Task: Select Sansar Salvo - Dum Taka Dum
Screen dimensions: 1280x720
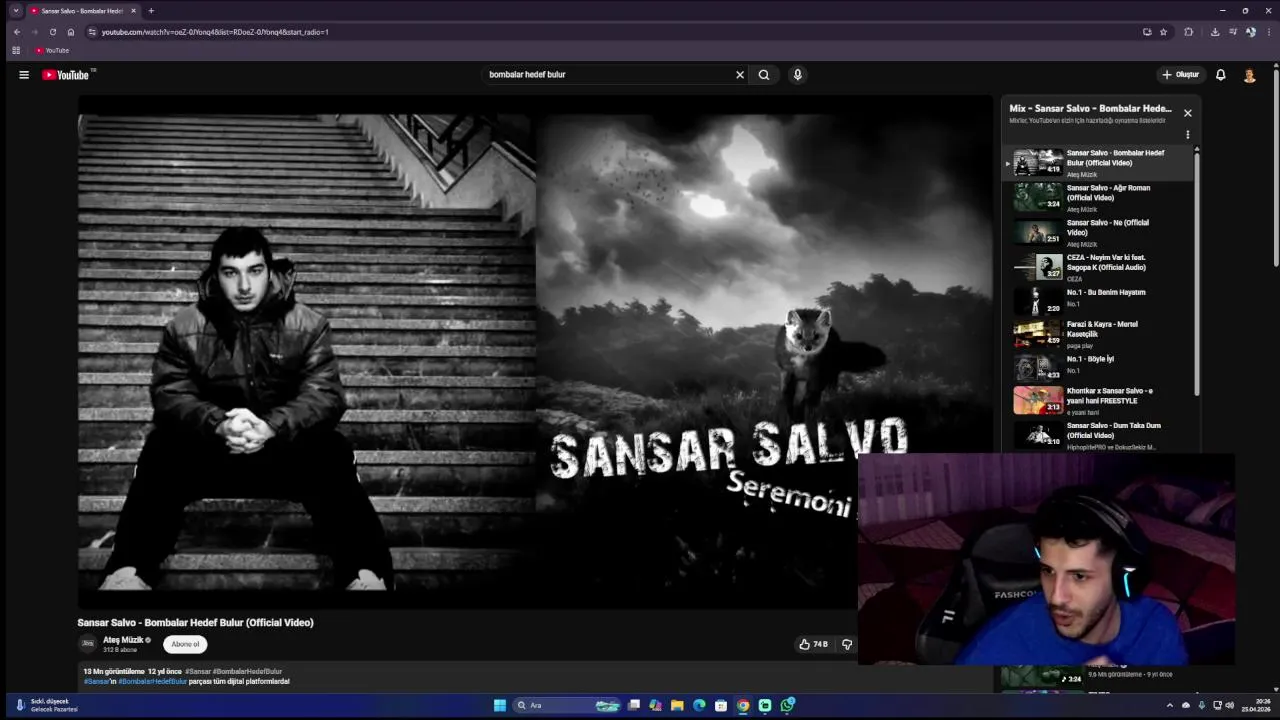Action: (x=1098, y=435)
